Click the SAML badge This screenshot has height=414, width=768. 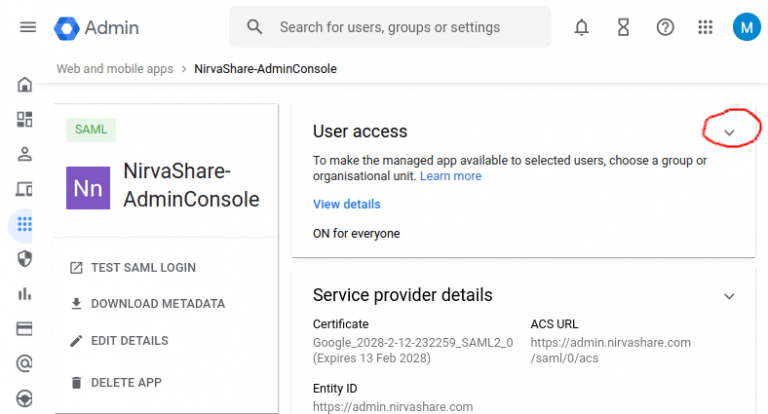pos(91,130)
